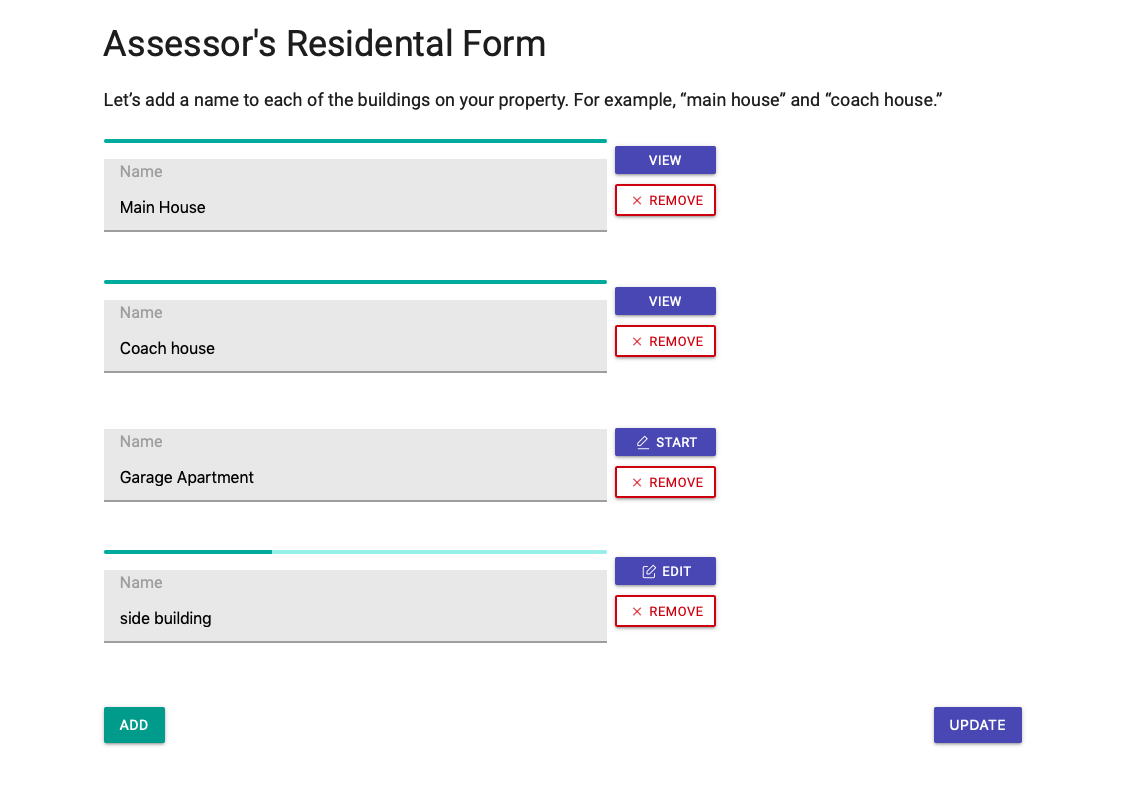This screenshot has width=1142, height=787.
Task: Remove the Garage Apartment building
Action: point(665,482)
